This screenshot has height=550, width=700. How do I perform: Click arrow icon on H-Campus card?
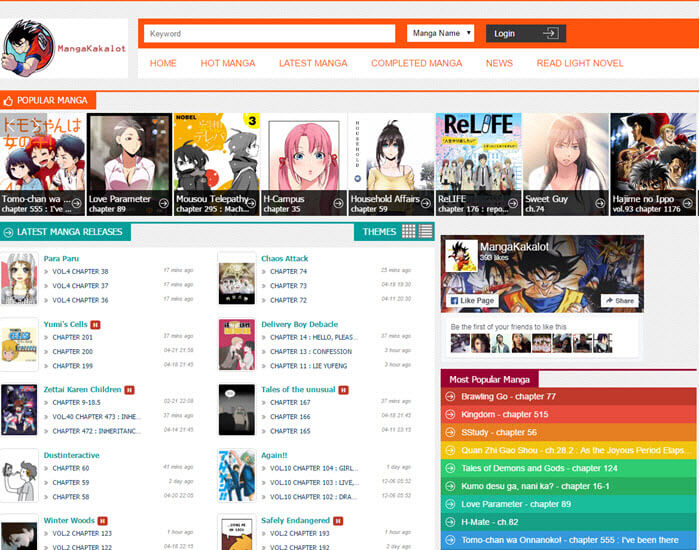pos(338,203)
